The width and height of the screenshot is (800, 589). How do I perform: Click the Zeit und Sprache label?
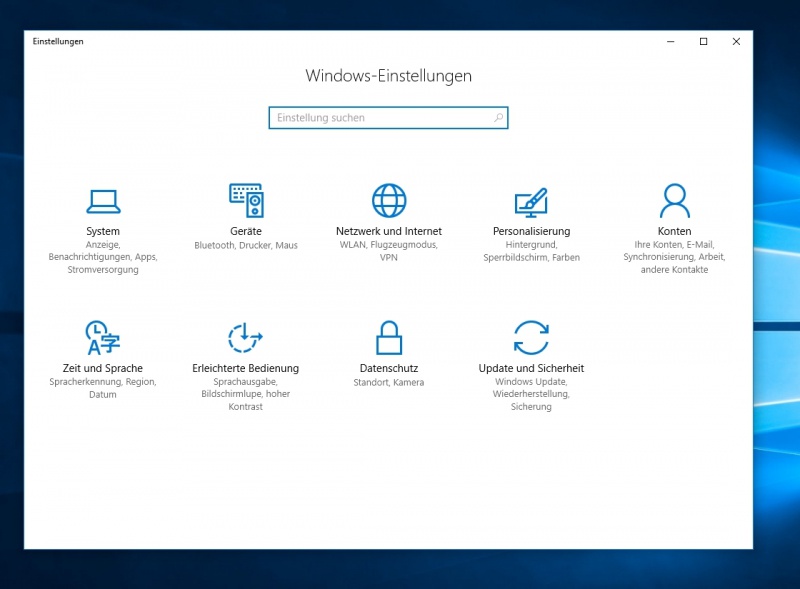[x=103, y=368]
